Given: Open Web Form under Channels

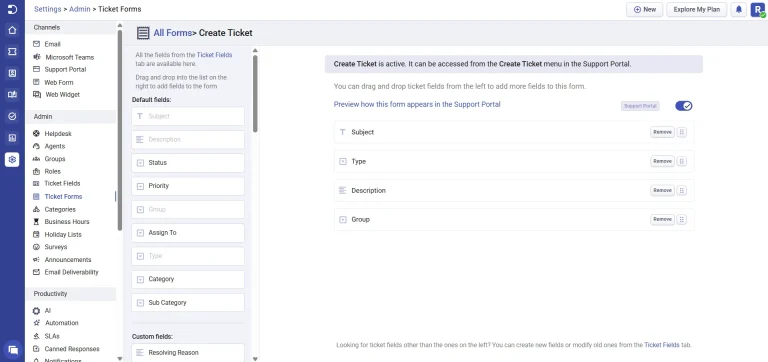Looking at the screenshot, I should pyautogui.click(x=59, y=82).
